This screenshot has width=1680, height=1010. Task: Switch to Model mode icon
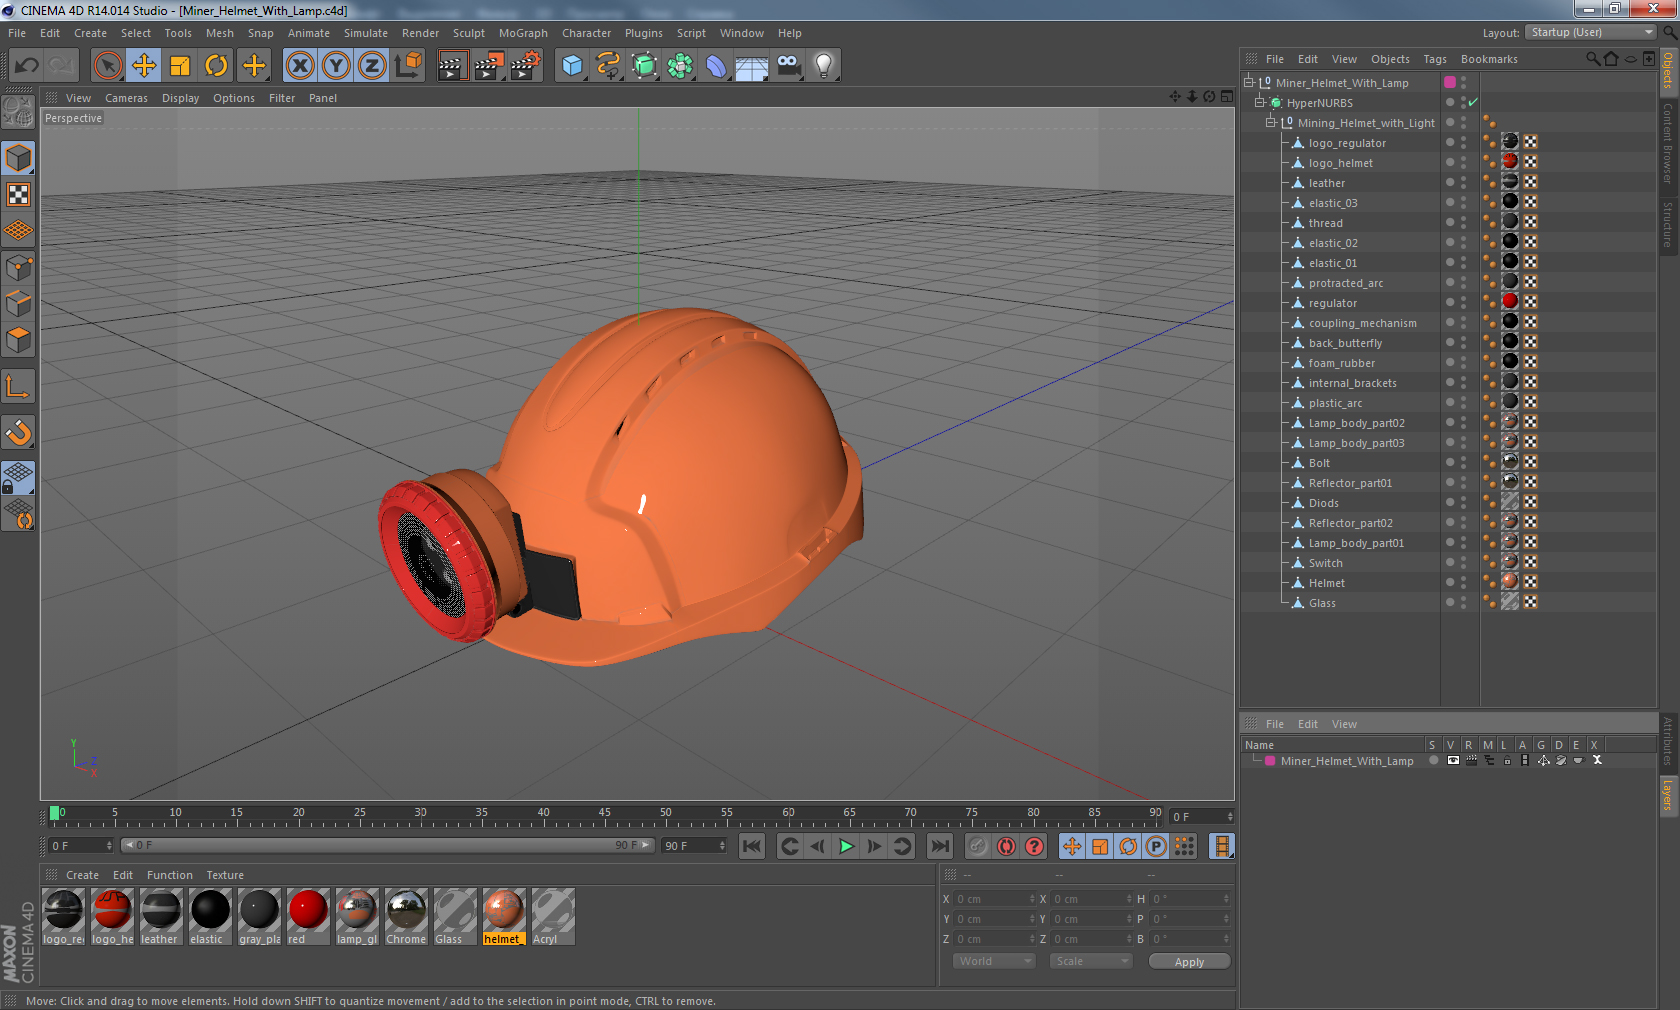[x=18, y=158]
